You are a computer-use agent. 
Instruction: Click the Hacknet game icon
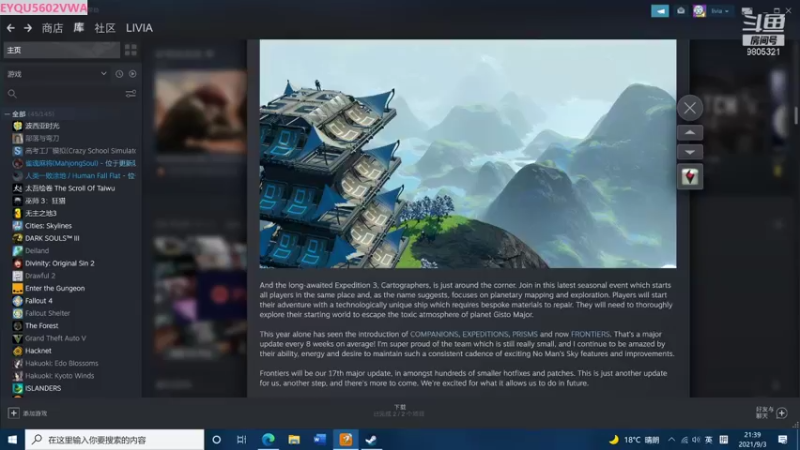(x=17, y=351)
